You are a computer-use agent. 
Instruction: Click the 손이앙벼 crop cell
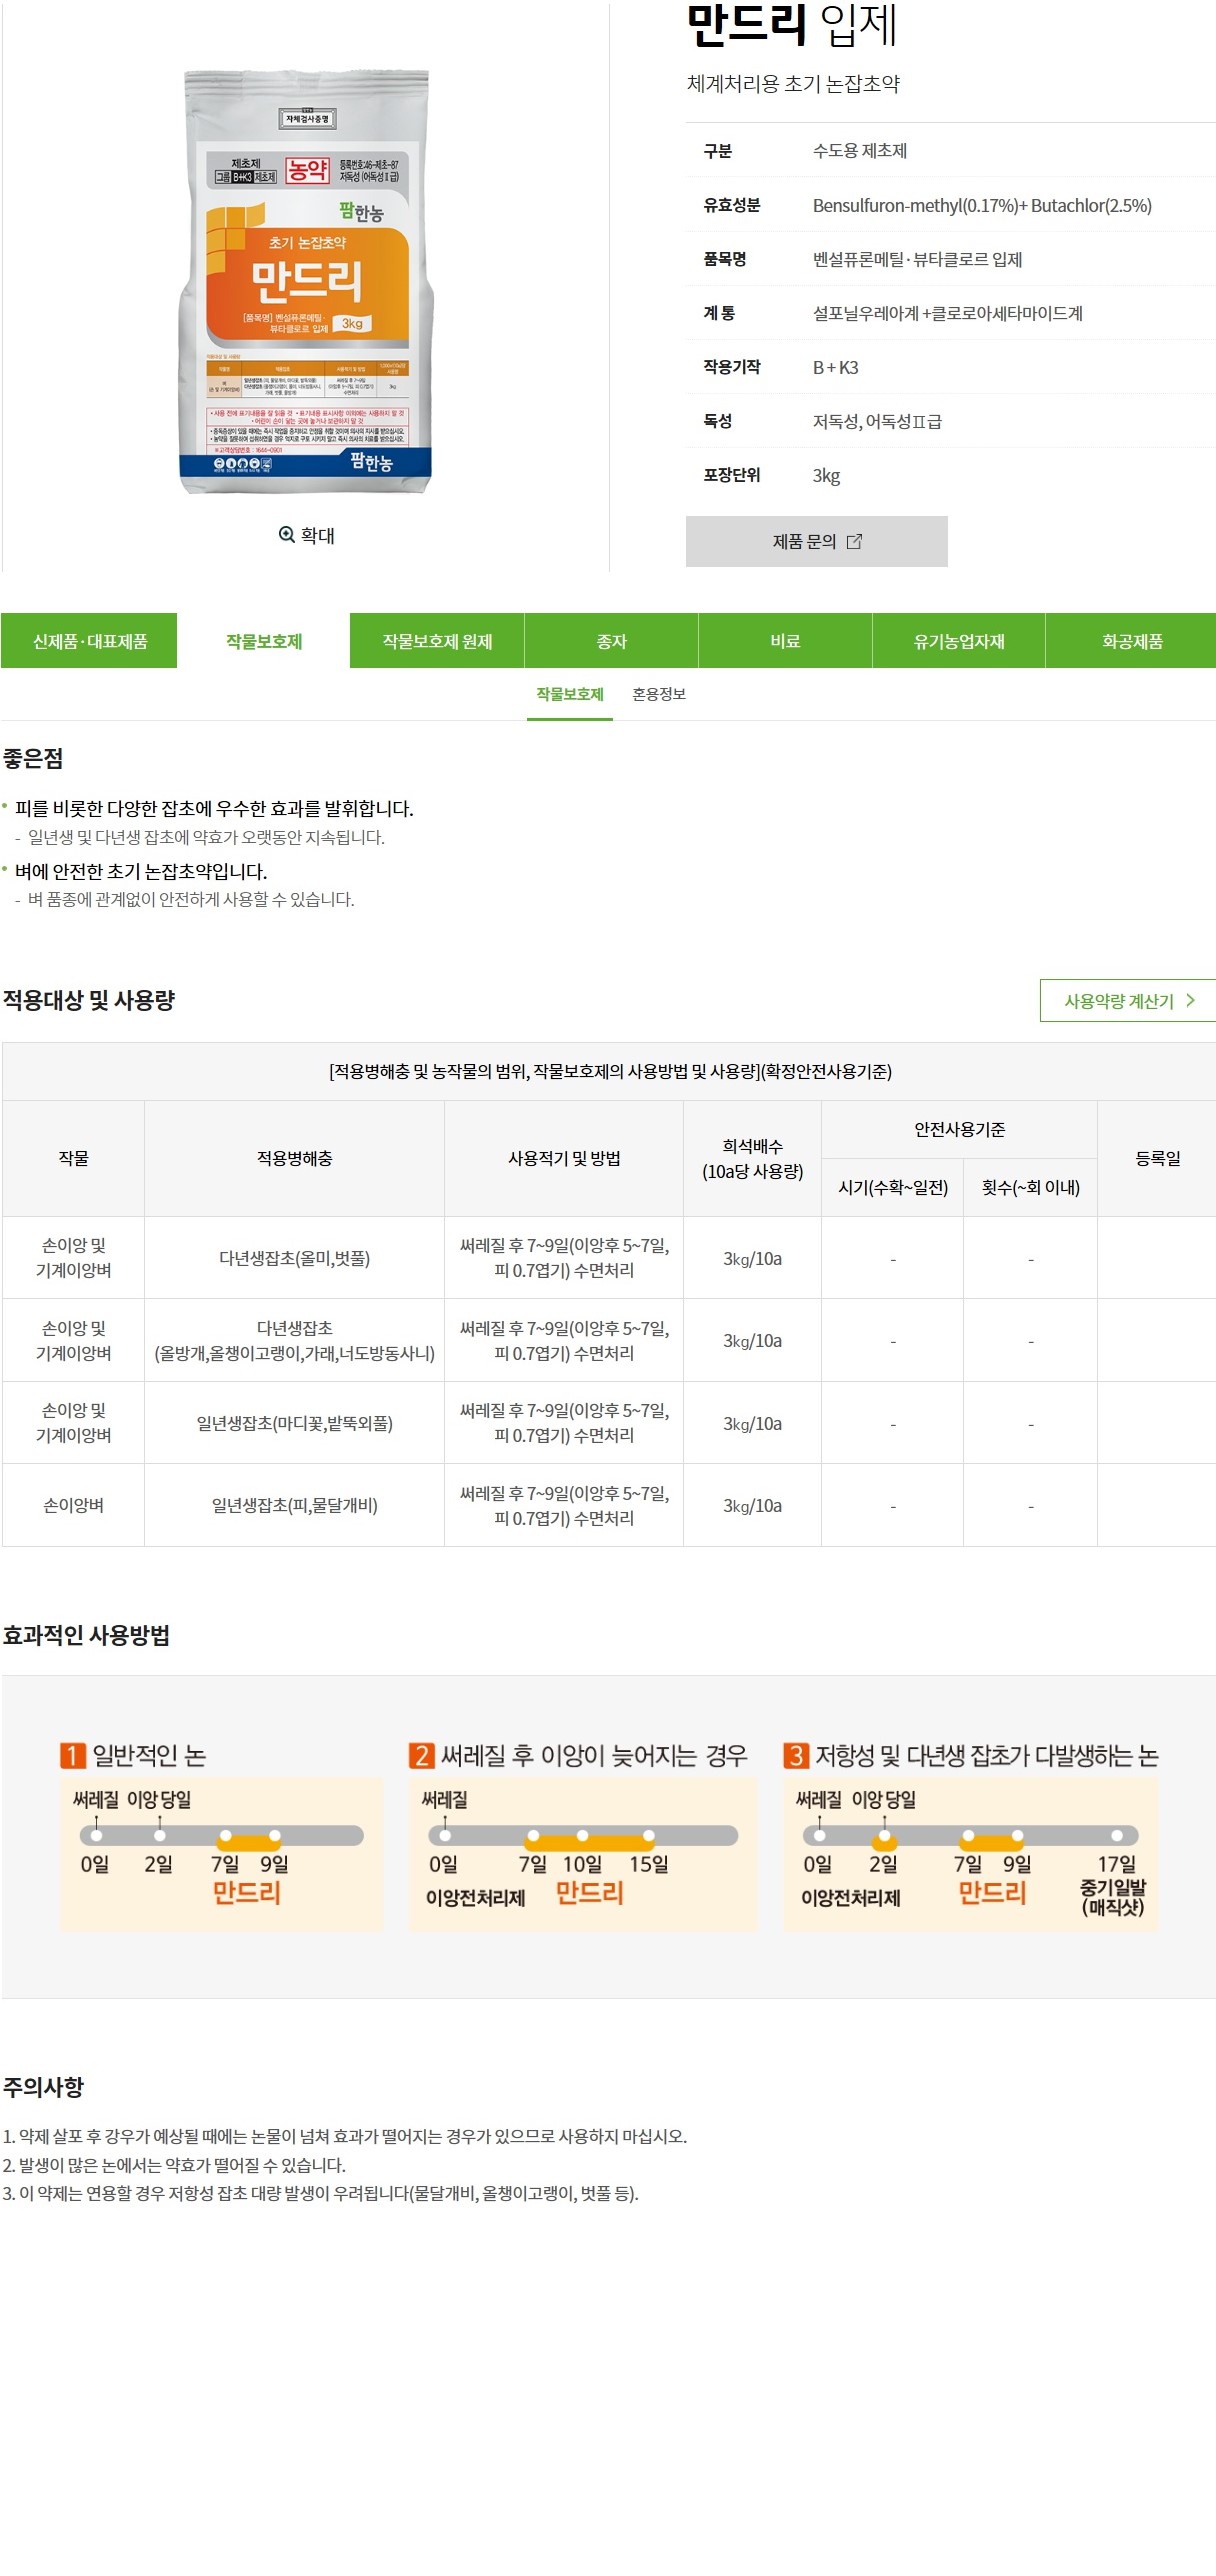73,1505
